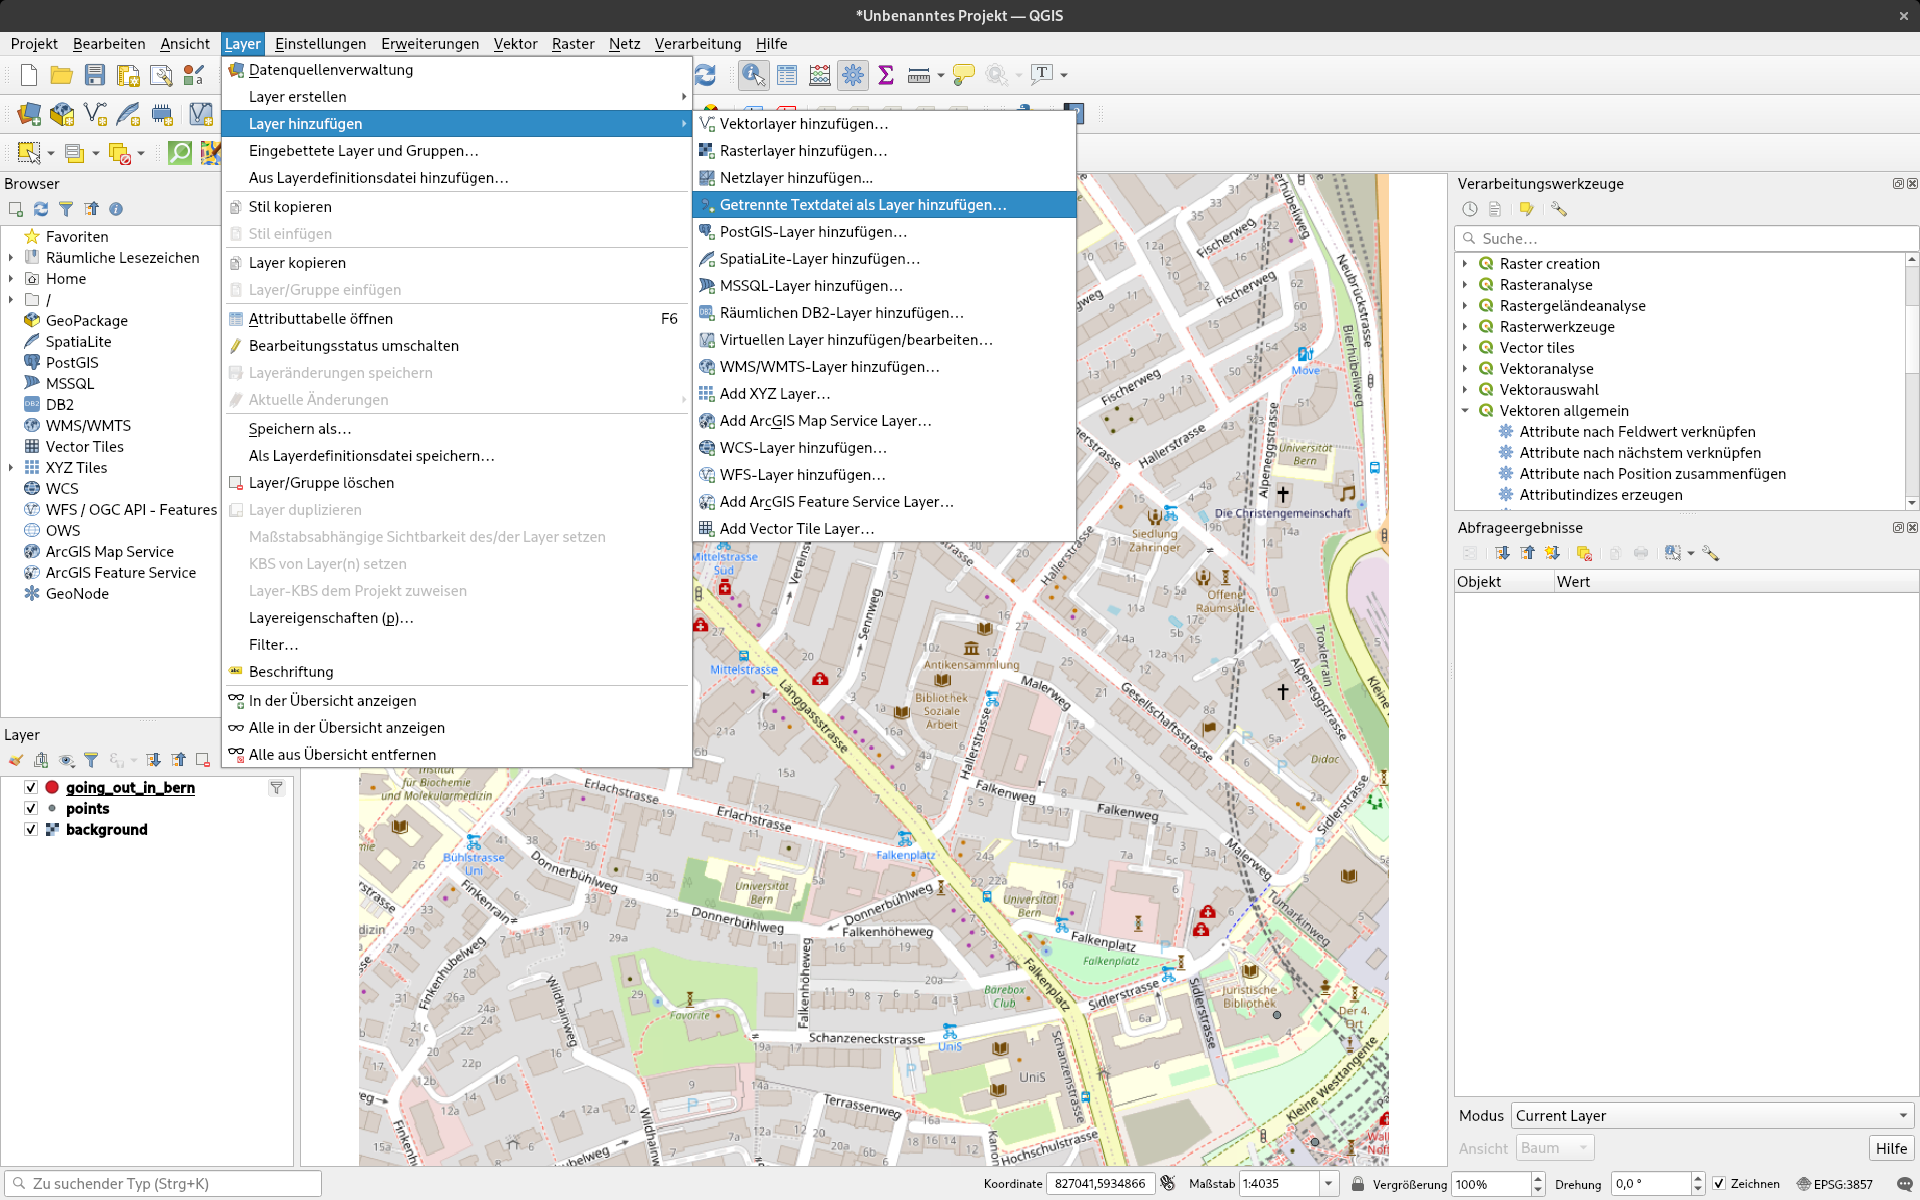Disable the Zeichnen render checkbox

[x=1719, y=1184]
